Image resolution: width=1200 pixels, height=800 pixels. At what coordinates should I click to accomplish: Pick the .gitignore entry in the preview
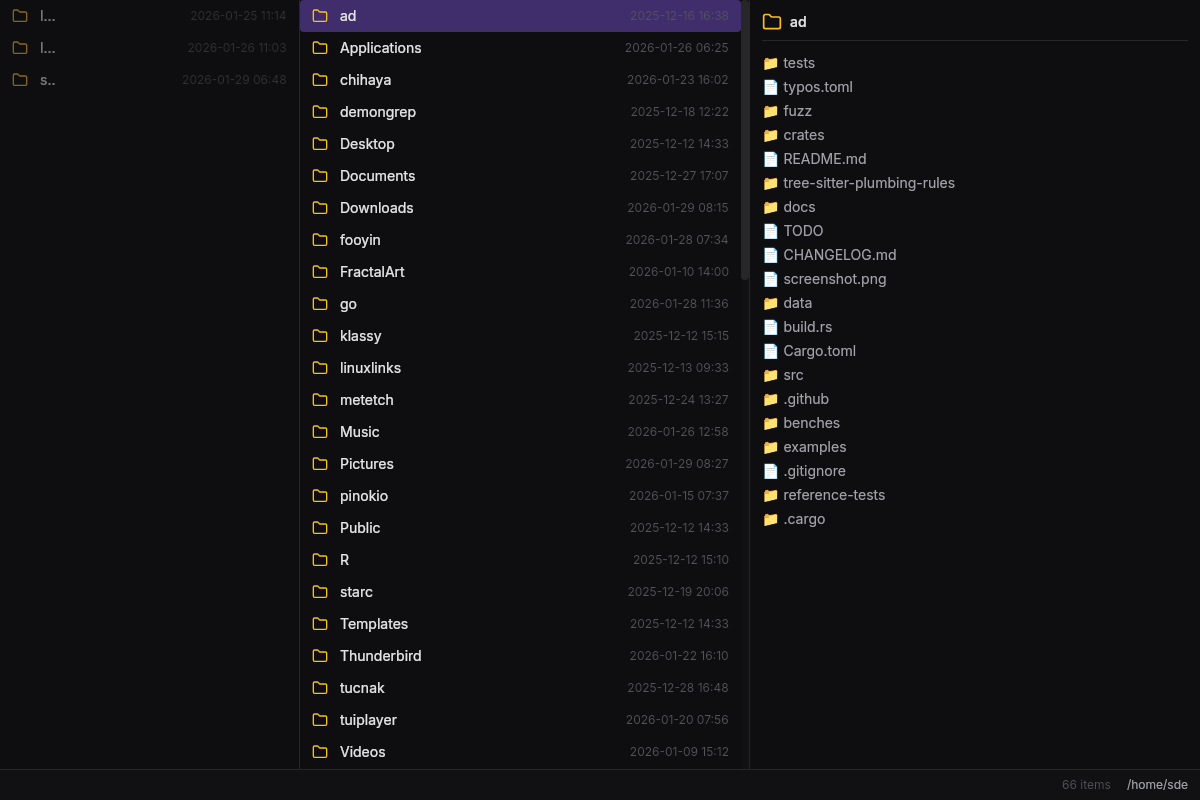click(814, 471)
